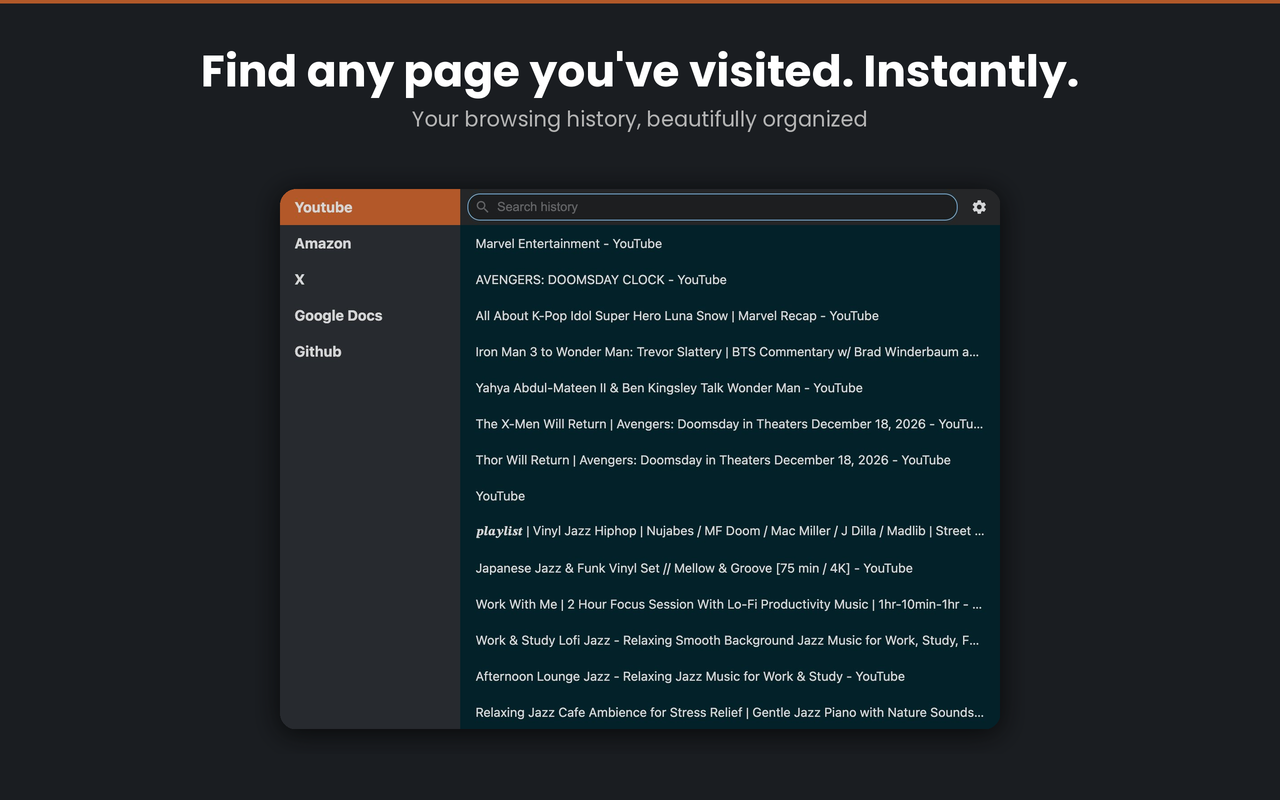Open AVENGERS: DOOMSDAY CLOCK entry
Screen dimensions: 1280x800
[x=730, y=279]
